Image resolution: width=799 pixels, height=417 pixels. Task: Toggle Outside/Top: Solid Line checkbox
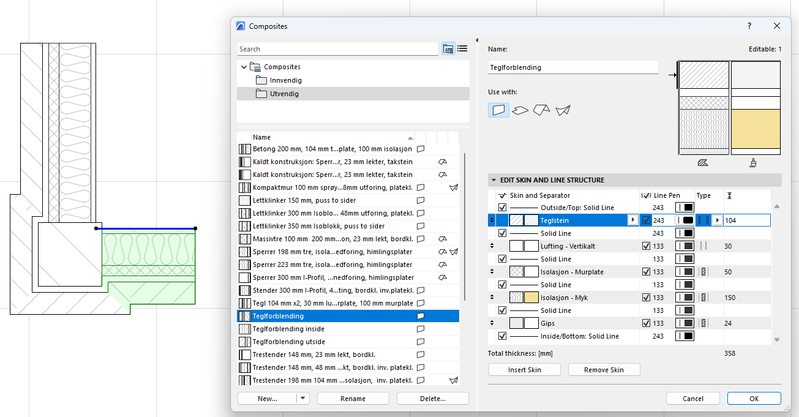tap(502, 208)
